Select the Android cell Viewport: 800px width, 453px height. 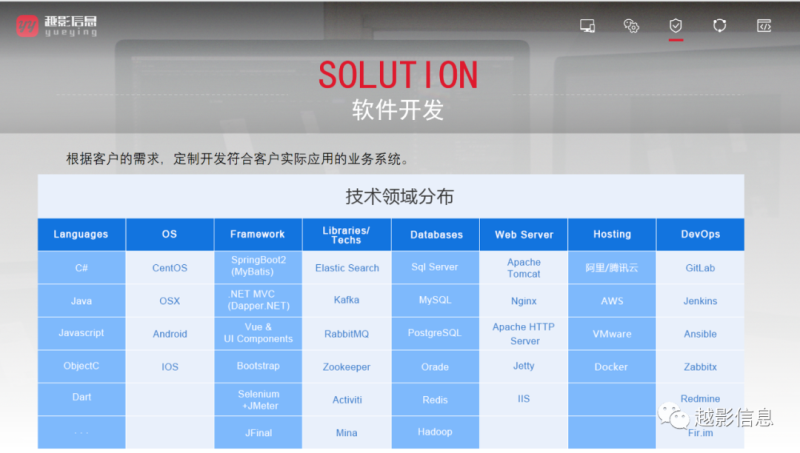(x=169, y=333)
